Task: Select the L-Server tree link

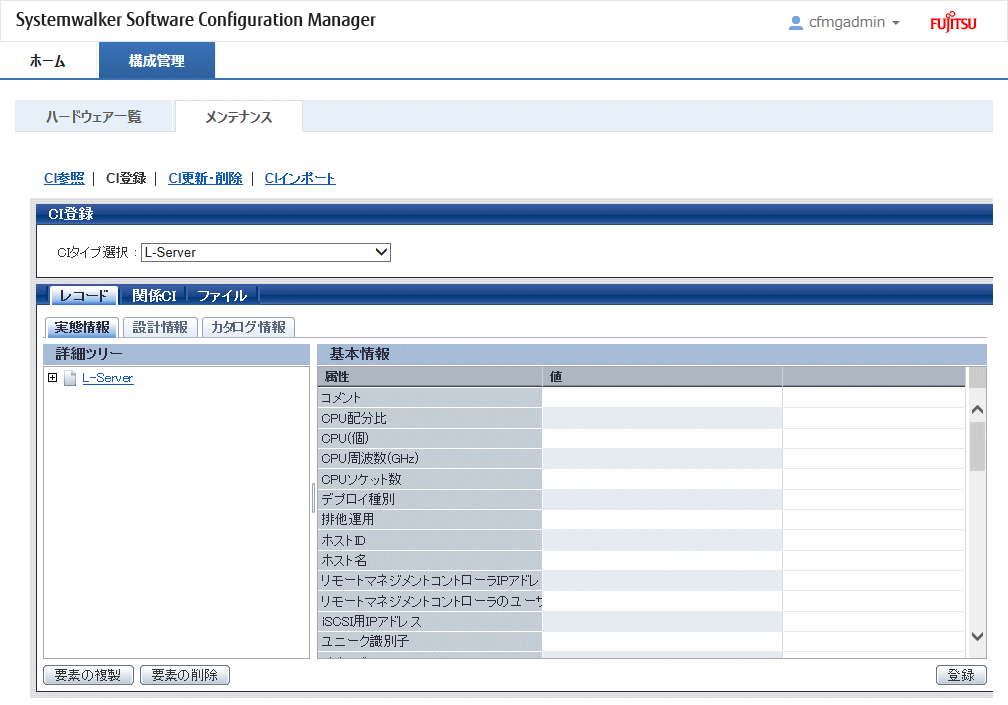Action: [x=107, y=378]
